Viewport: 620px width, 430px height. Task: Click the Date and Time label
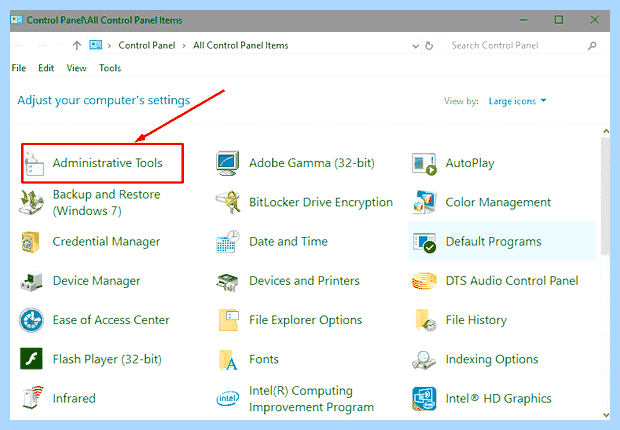(288, 241)
